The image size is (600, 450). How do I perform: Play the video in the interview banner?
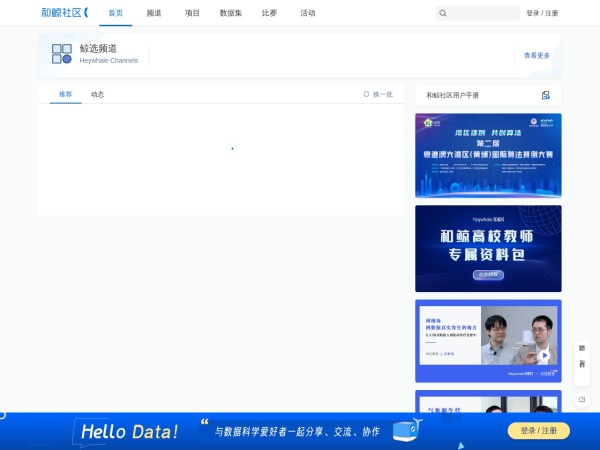pyautogui.click(x=544, y=354)
